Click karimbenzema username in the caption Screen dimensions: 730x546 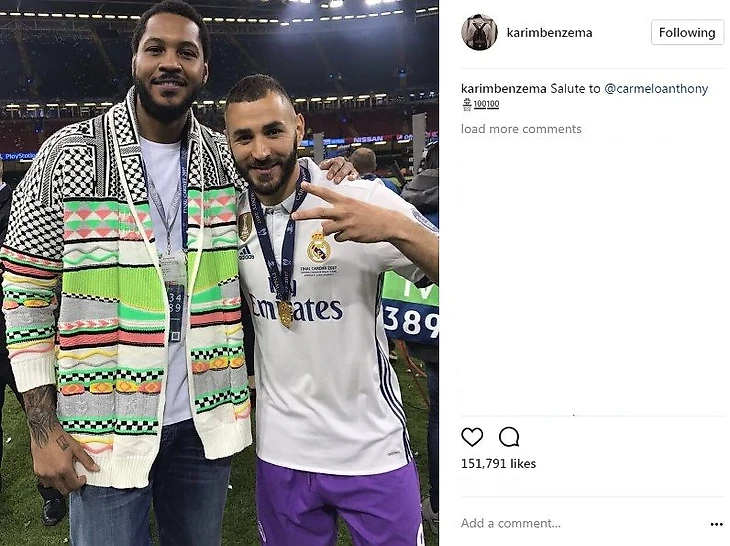[504, 88]
